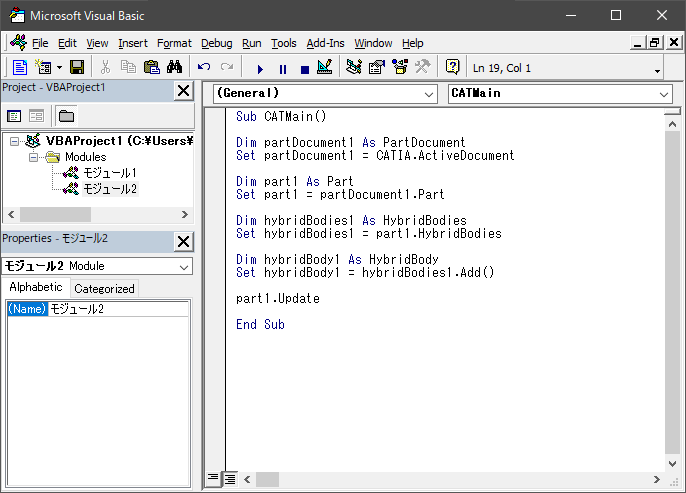The width and height of the screenshot is (686, 493).
Task: Select the VBAProject1 root item
Action: 119,141
